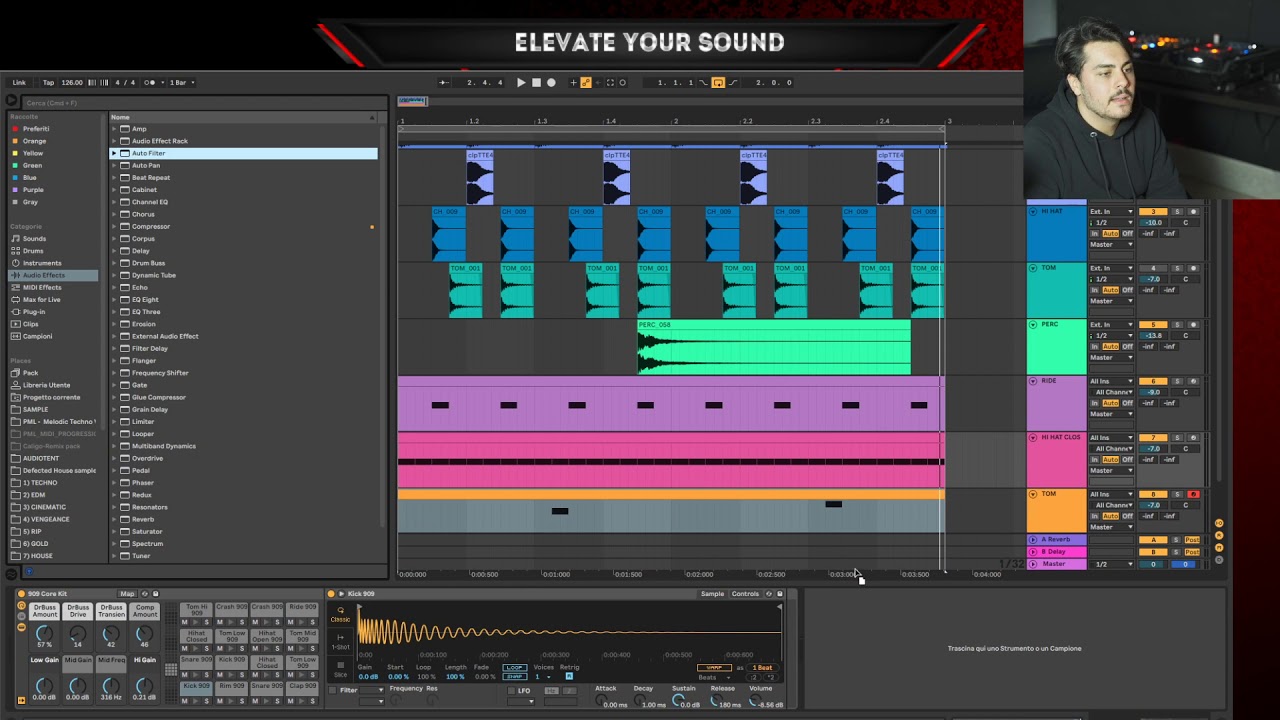Screen dimensions: 1280x720
Task: Open HI HAT Ext. In input dropdown
Action: [1112, 212]
